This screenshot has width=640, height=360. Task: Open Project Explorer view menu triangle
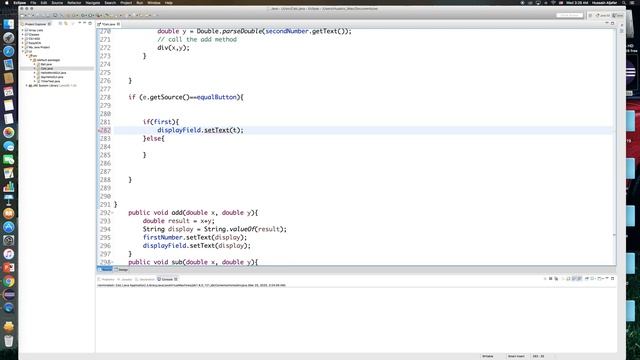coord(80,23)
